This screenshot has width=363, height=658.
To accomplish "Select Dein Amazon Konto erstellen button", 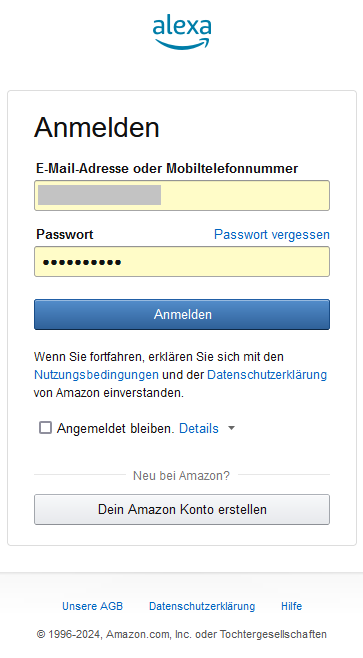I will (x=182, y=509).
